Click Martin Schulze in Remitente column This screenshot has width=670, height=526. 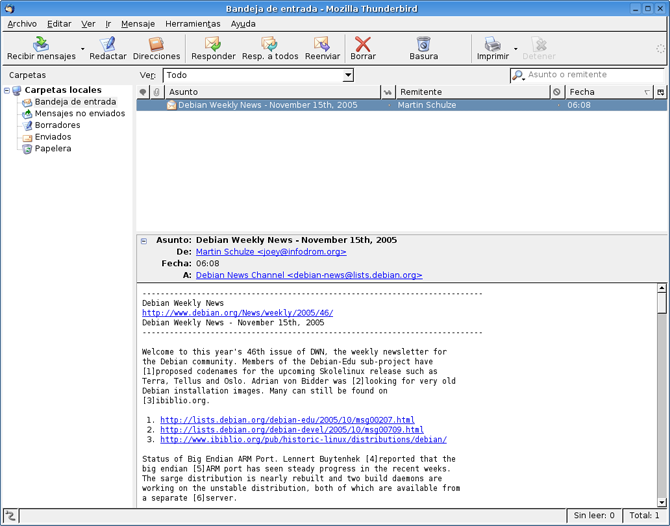[x=426, y=105]
